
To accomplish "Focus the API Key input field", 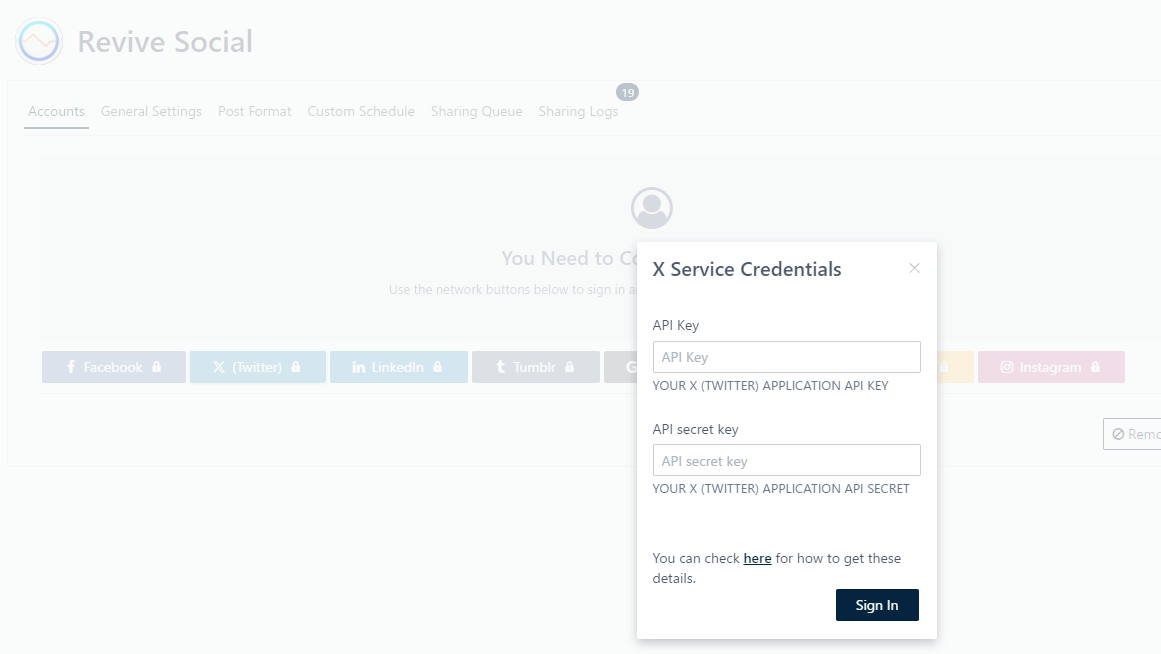I will pyautogui.click(x=786, y=357).
